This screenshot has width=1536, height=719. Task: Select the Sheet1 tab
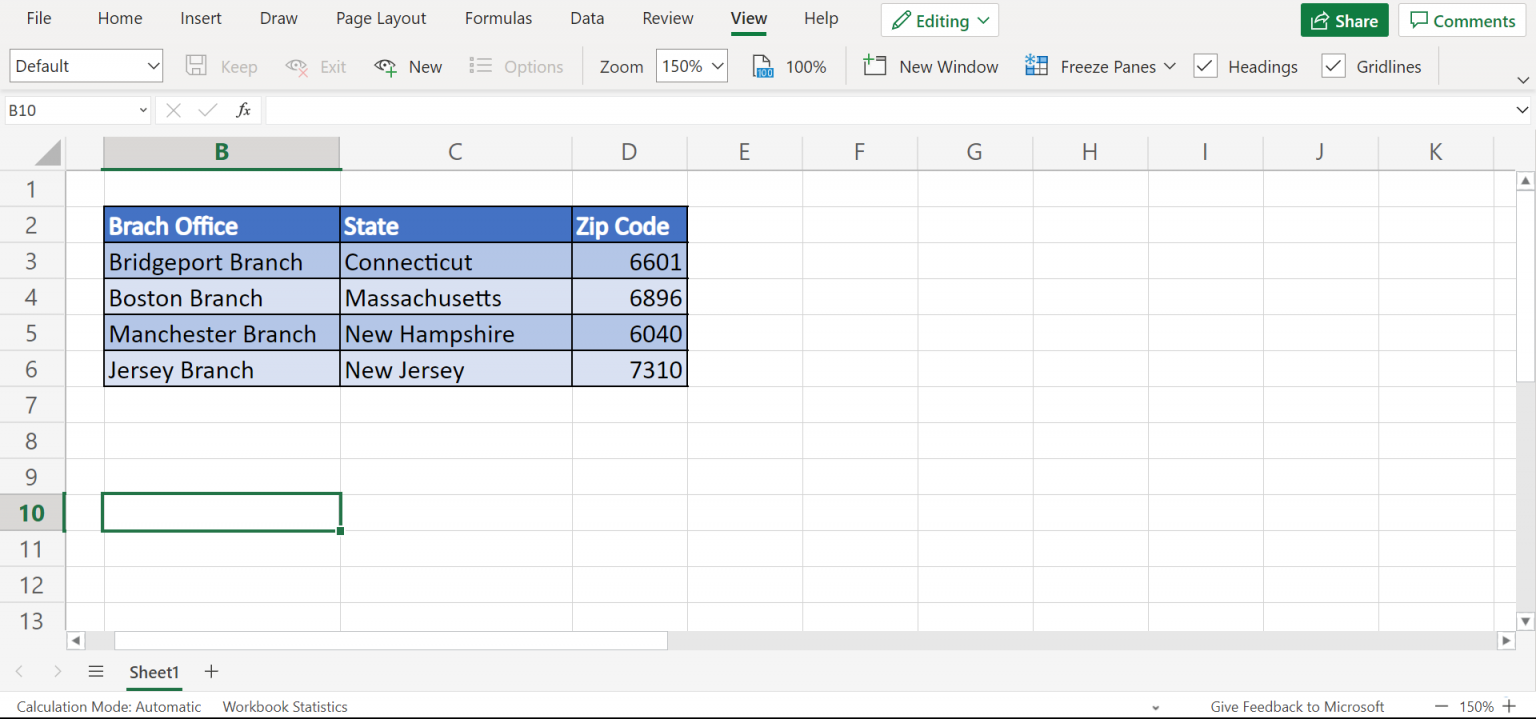[154, 672]
